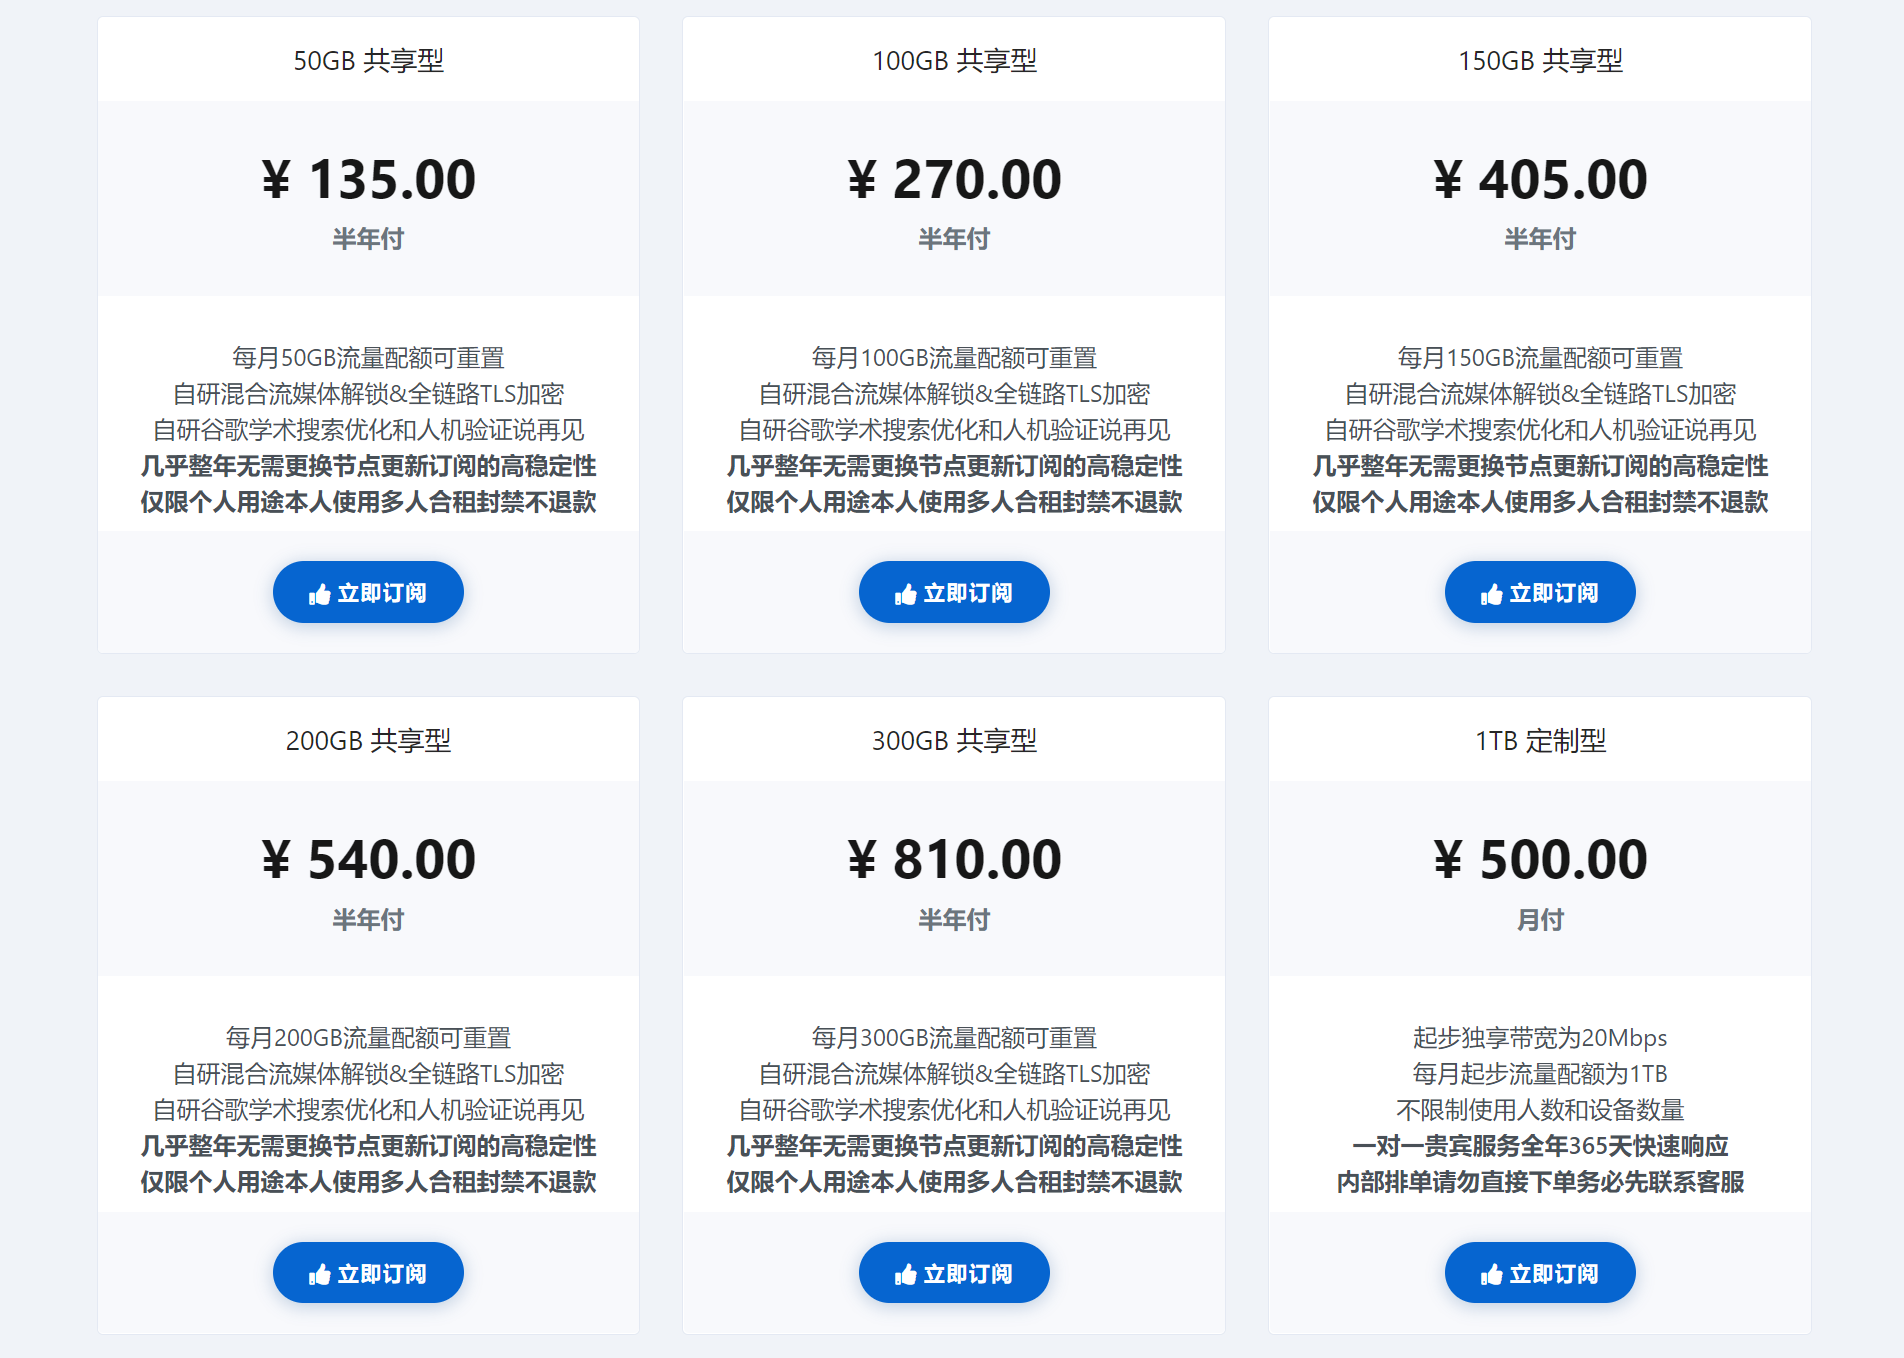This screenshot has width=1904, height=1358.
Task: Click the ¥ 405.00 price
Action: [1540, 180]
